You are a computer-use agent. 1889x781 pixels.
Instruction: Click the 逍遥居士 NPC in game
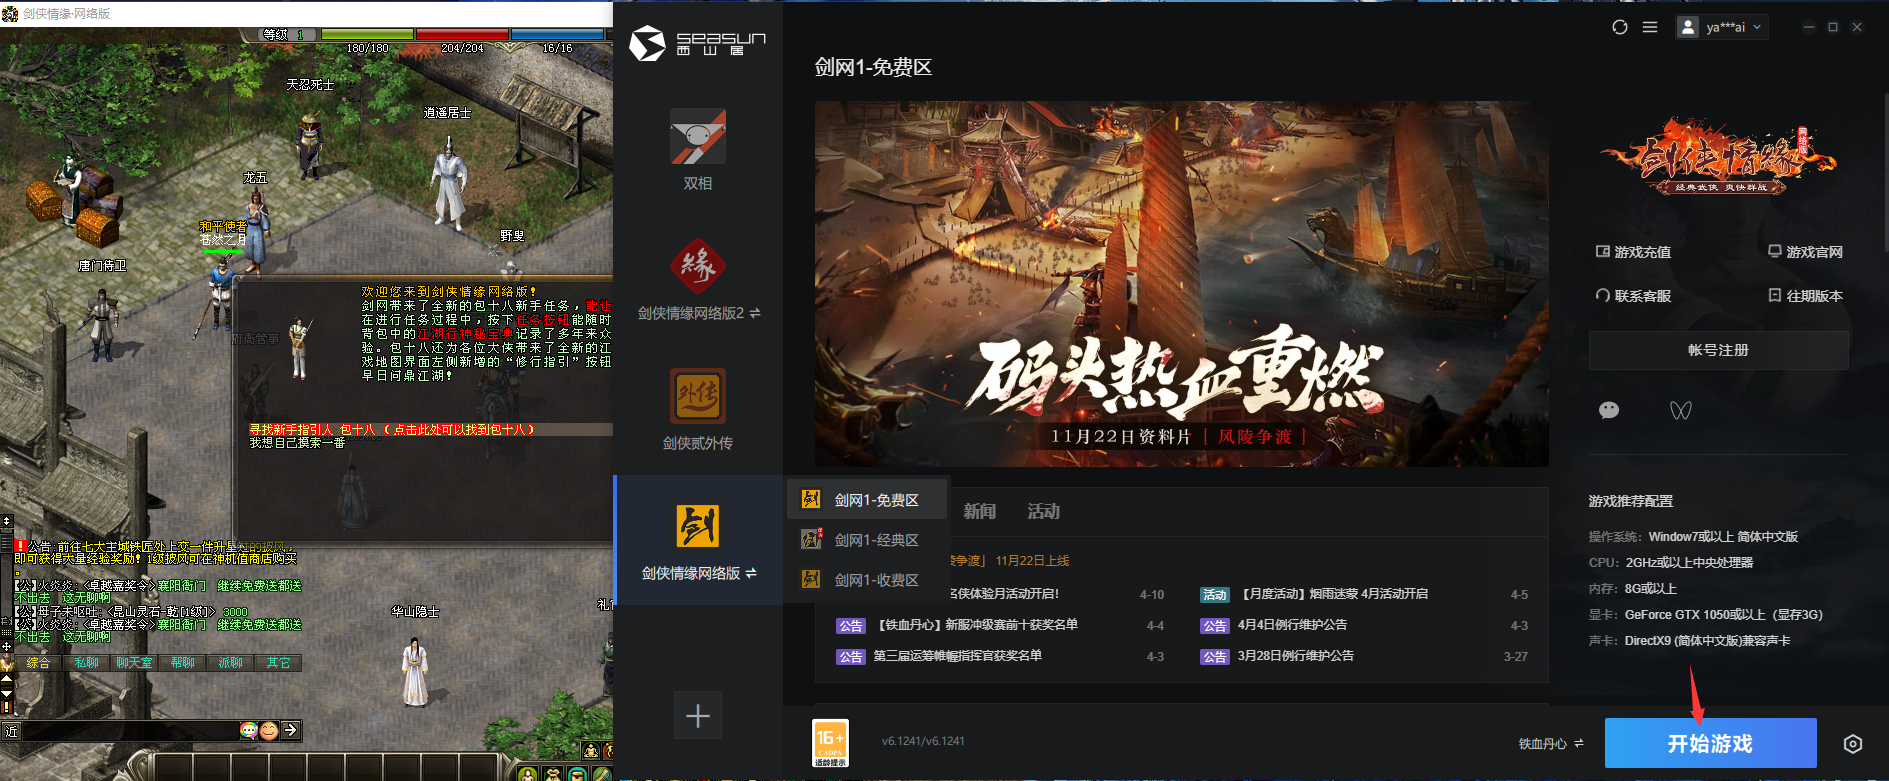(450, 180)
